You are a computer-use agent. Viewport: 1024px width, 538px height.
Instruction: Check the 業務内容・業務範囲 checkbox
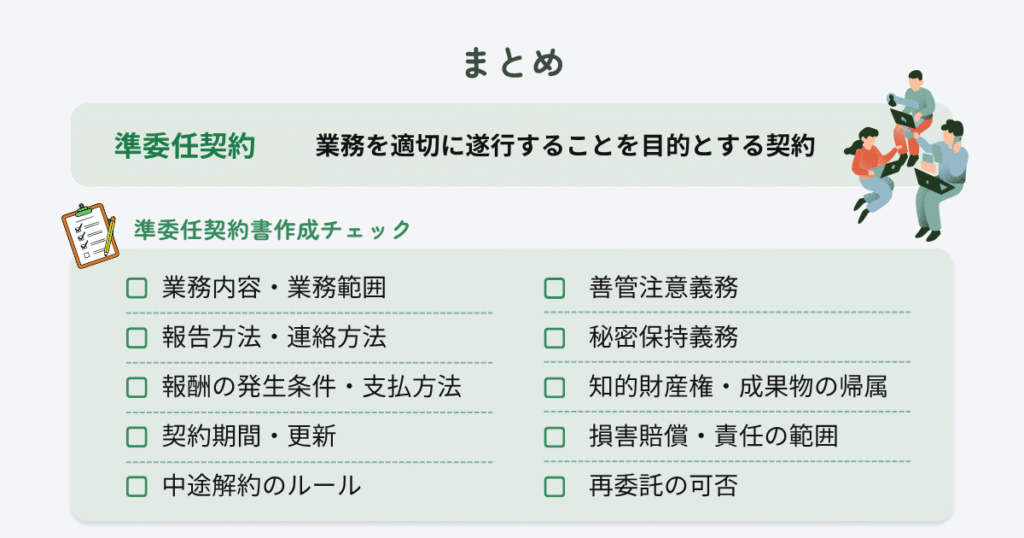(x=136, y=288)
